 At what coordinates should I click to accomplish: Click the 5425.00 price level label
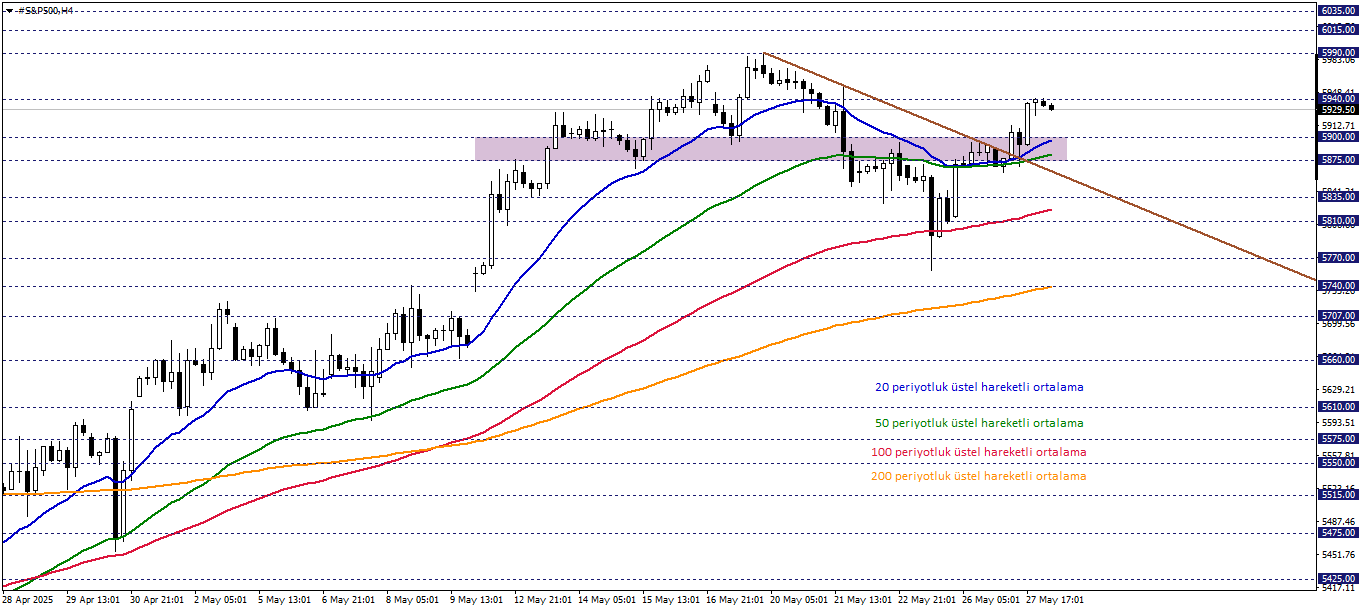pos(1338,579)
